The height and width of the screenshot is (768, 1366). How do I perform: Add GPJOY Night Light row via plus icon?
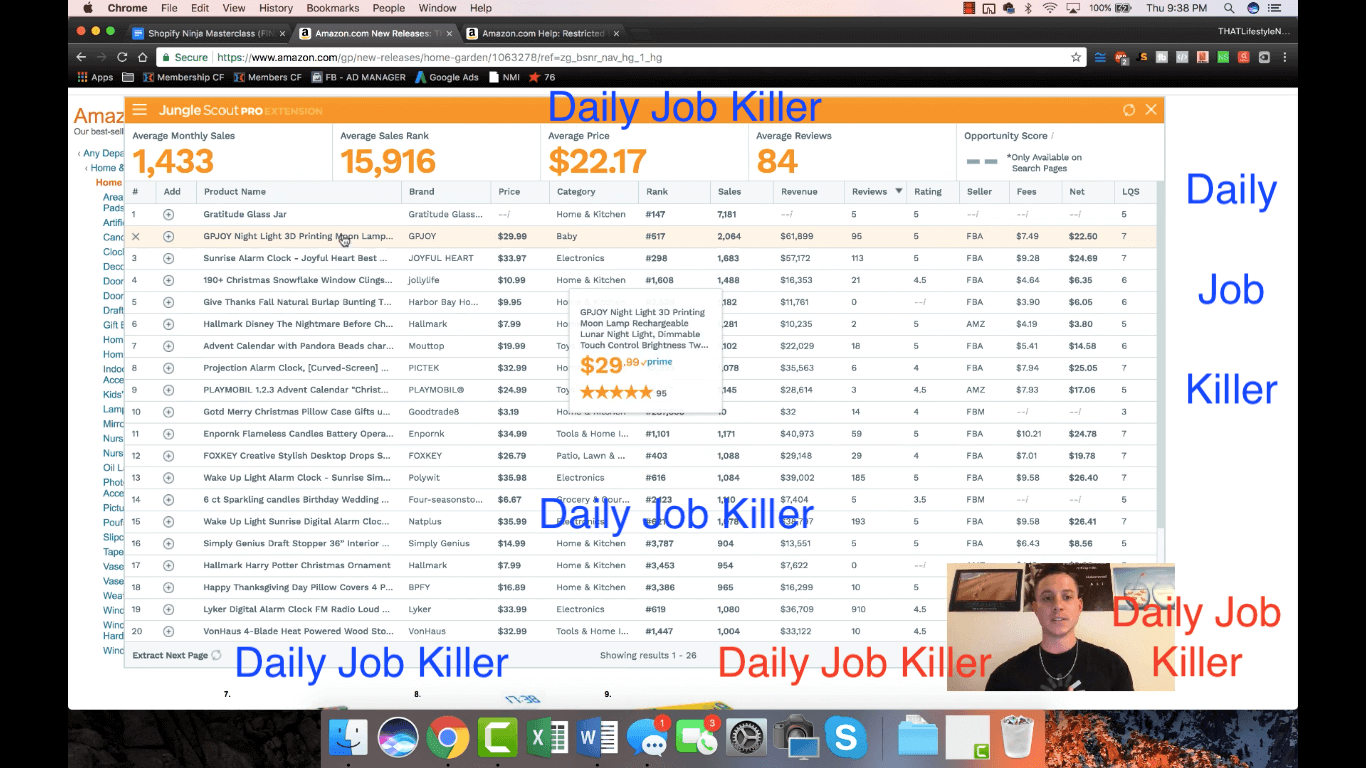tap(168, 237)
